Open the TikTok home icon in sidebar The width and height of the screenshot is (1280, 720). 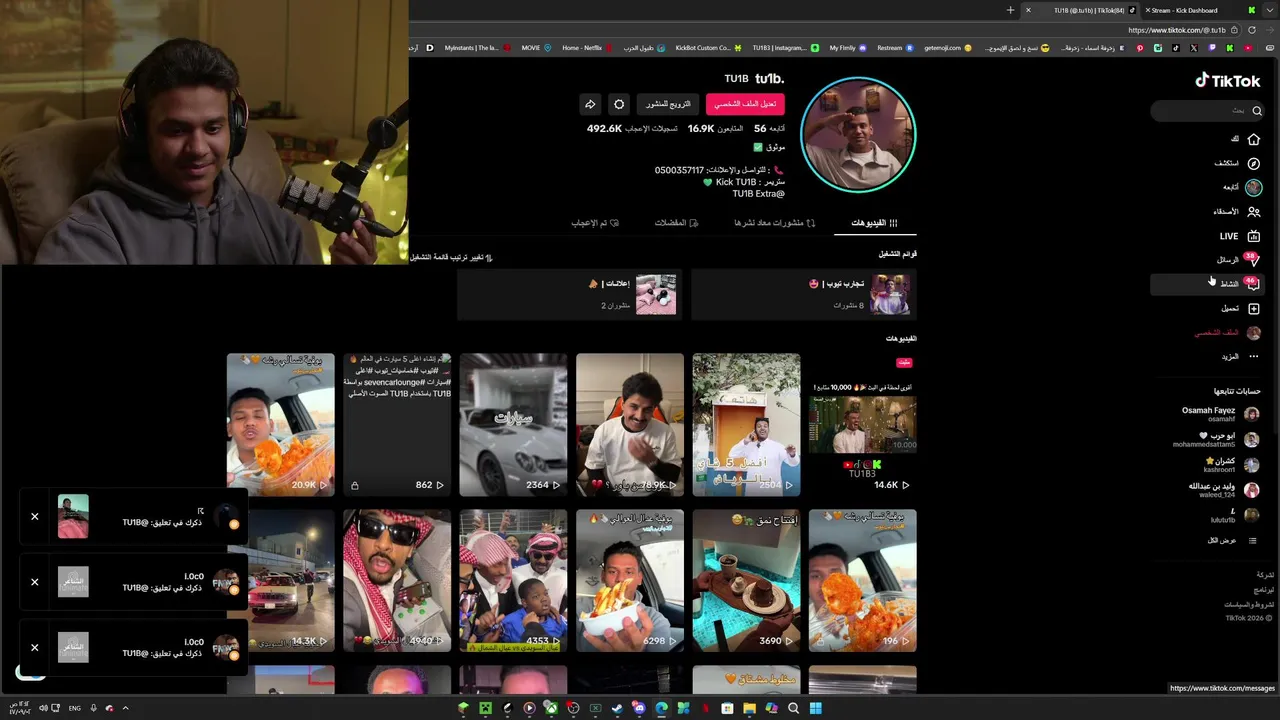coord(1253,139)
